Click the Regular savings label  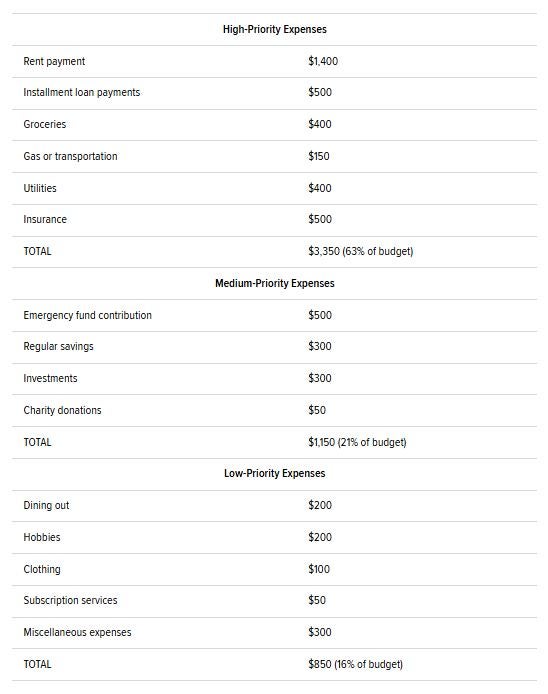[58, 347]
